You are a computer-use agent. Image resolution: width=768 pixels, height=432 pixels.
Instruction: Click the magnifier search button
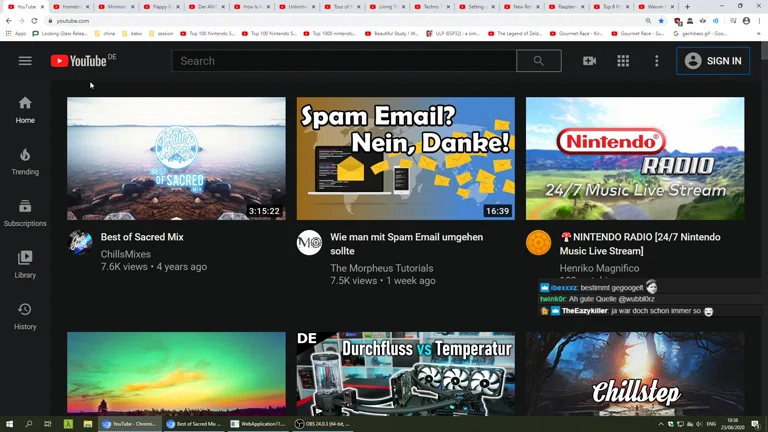point(539,61)
